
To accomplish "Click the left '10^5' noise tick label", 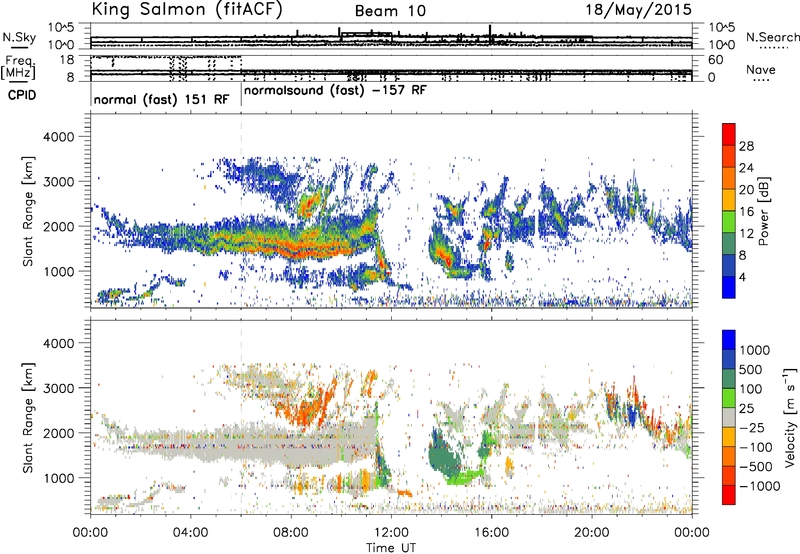I will (x=61, y=28).
